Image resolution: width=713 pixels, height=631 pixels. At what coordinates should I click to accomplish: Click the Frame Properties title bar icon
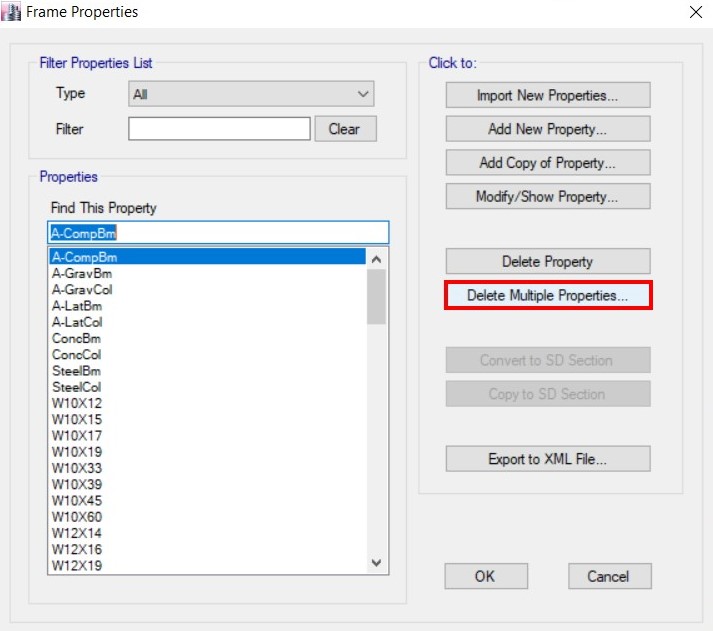[x=10, y=12]
